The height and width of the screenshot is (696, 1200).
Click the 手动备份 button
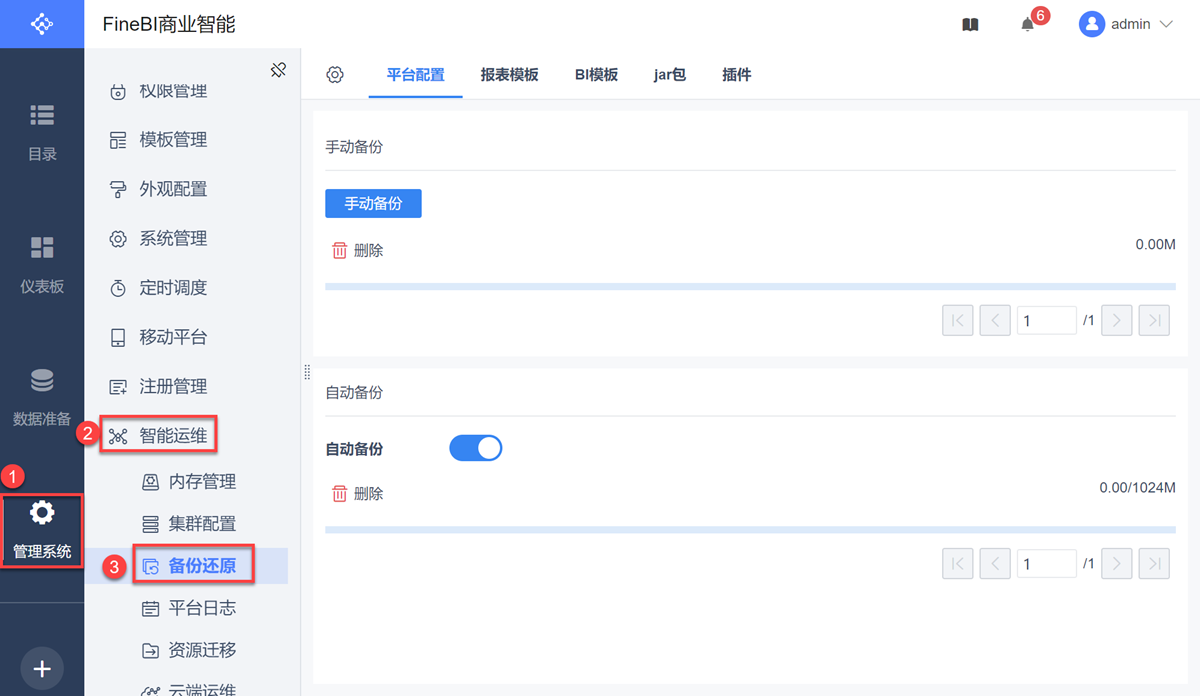pyautogui.click(x=373, y=204)
